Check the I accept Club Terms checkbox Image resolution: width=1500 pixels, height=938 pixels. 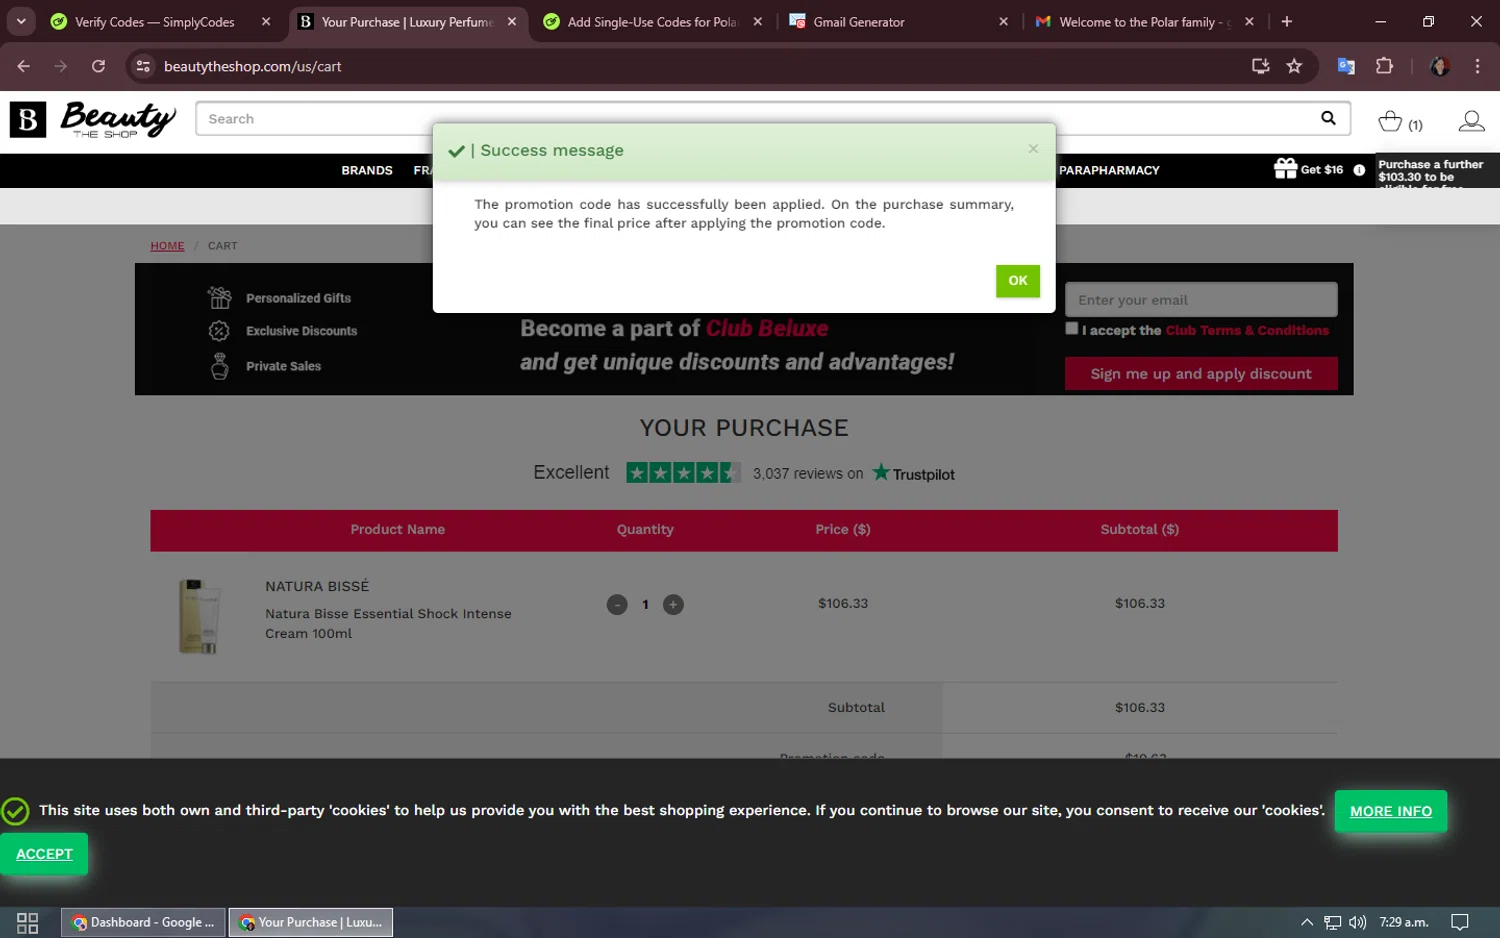(x=1072, y=328)
